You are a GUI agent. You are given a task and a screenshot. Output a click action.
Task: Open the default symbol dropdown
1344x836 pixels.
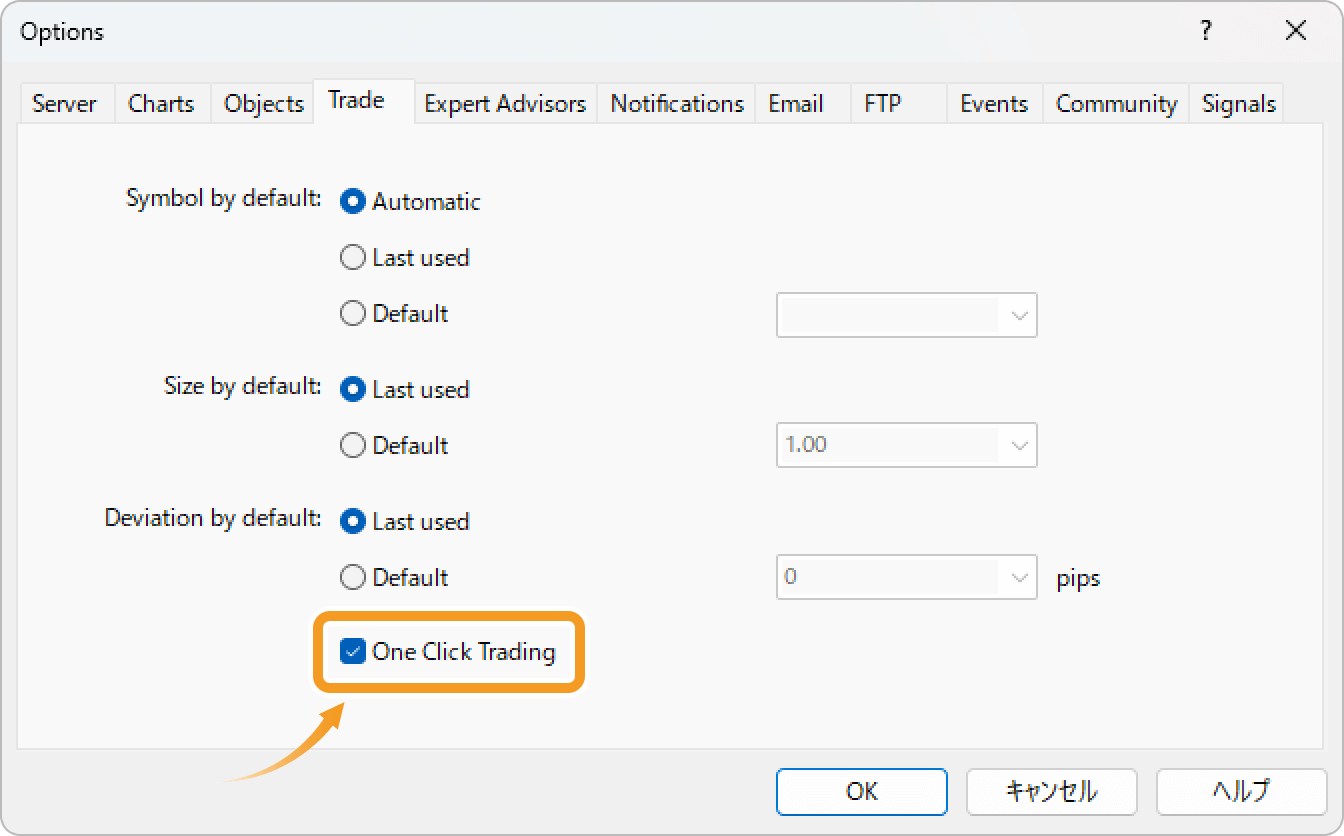tap(1019, 315)
